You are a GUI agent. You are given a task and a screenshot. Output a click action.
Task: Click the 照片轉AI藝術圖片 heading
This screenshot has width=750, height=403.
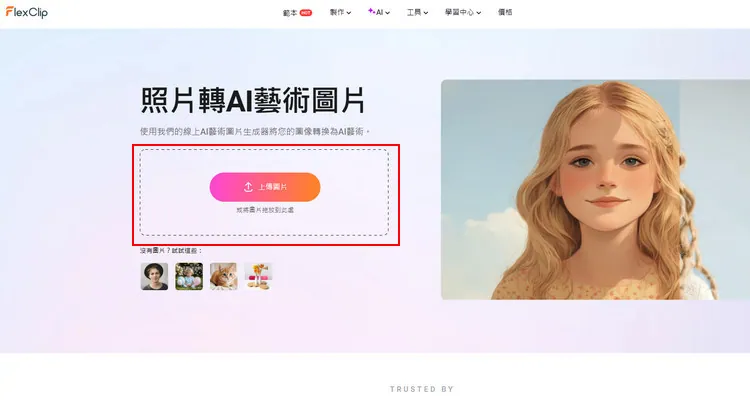tap(253, 100)
